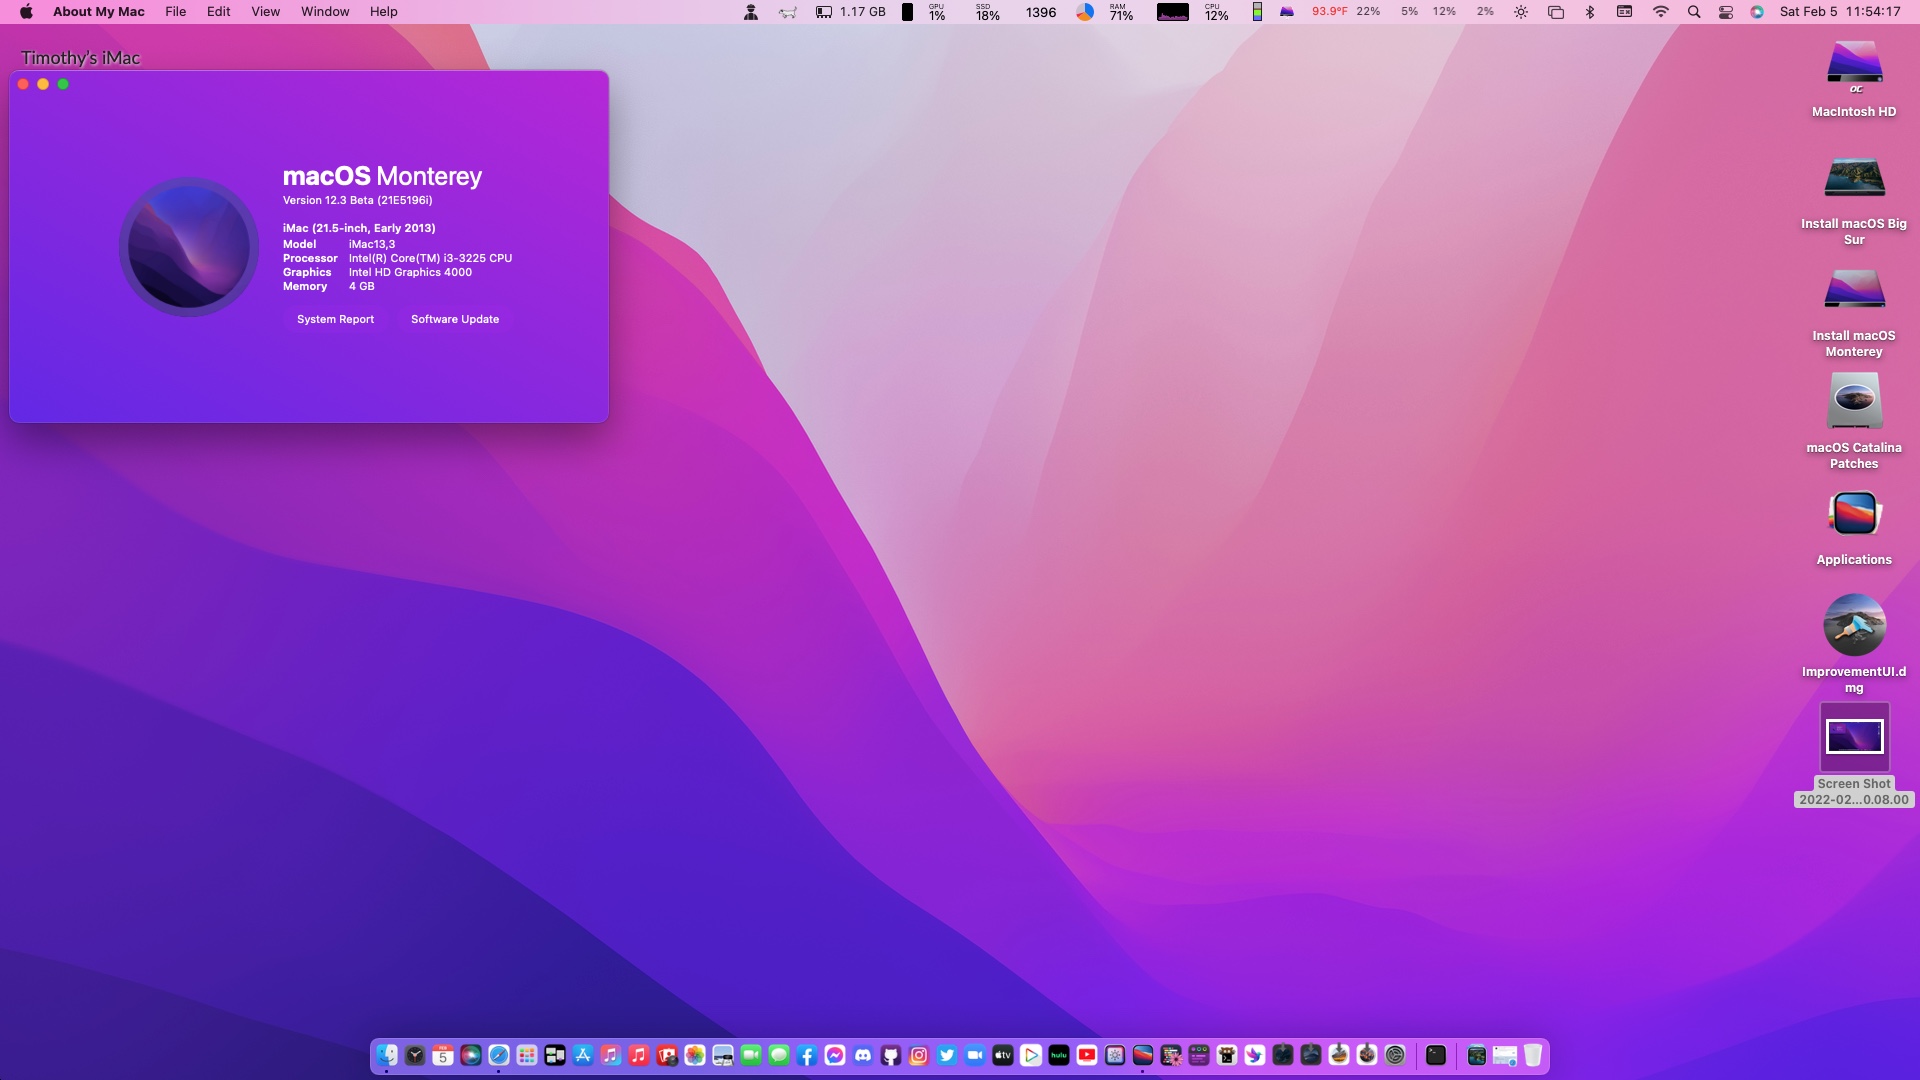Viewport: 1920px width, 1080px height.
Task: Open Messages from the Dock
Action: tap(779, 1055)
